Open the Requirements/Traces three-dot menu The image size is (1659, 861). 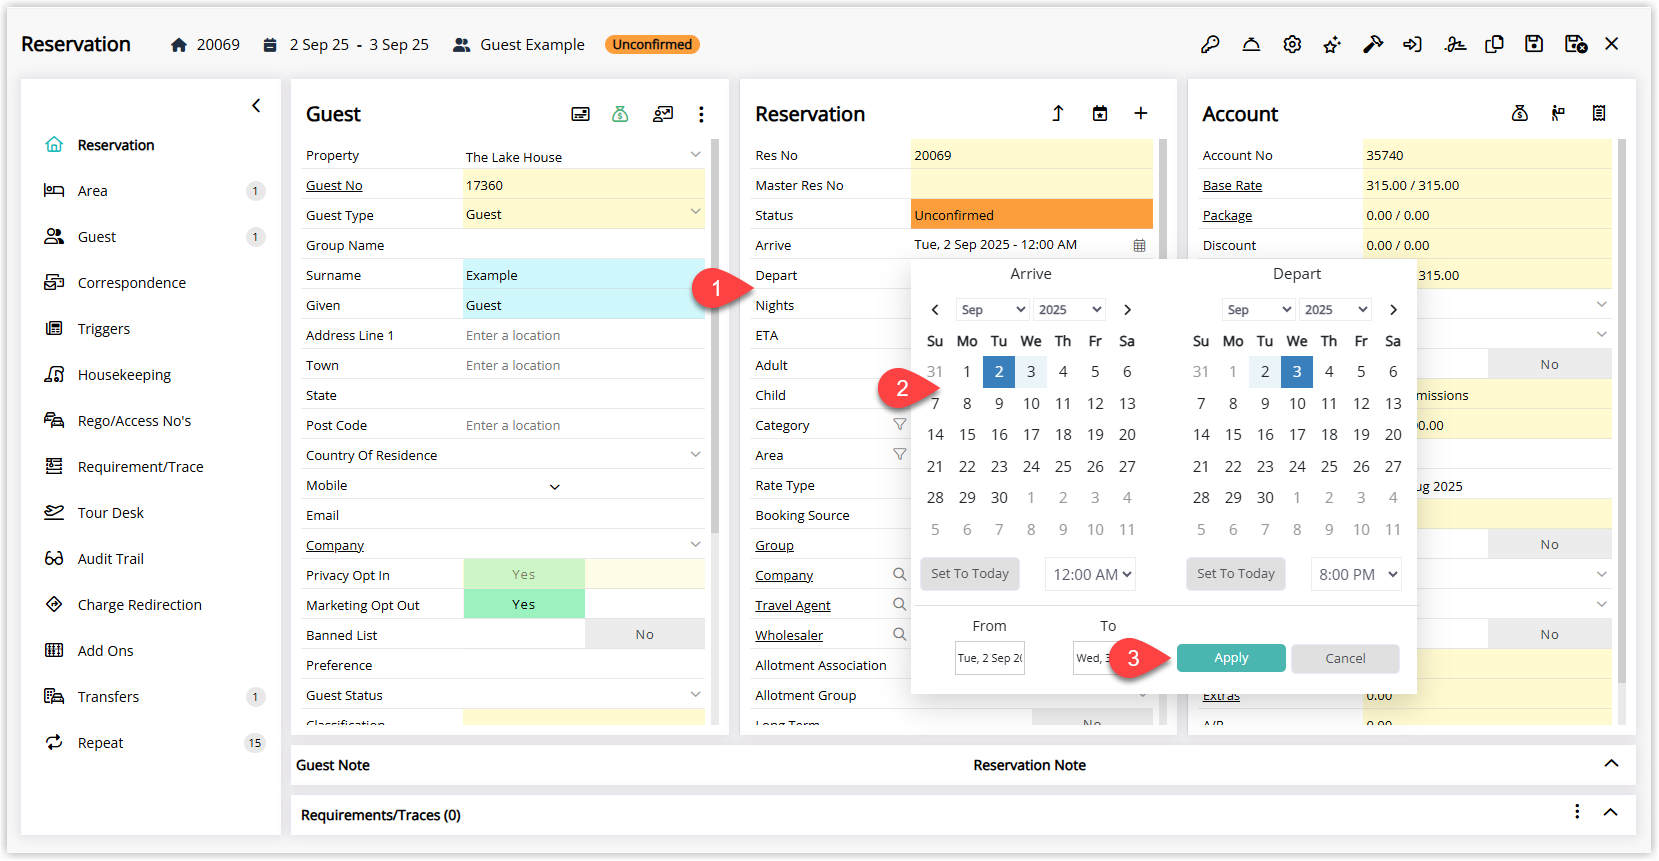[x=1577, y=811]
